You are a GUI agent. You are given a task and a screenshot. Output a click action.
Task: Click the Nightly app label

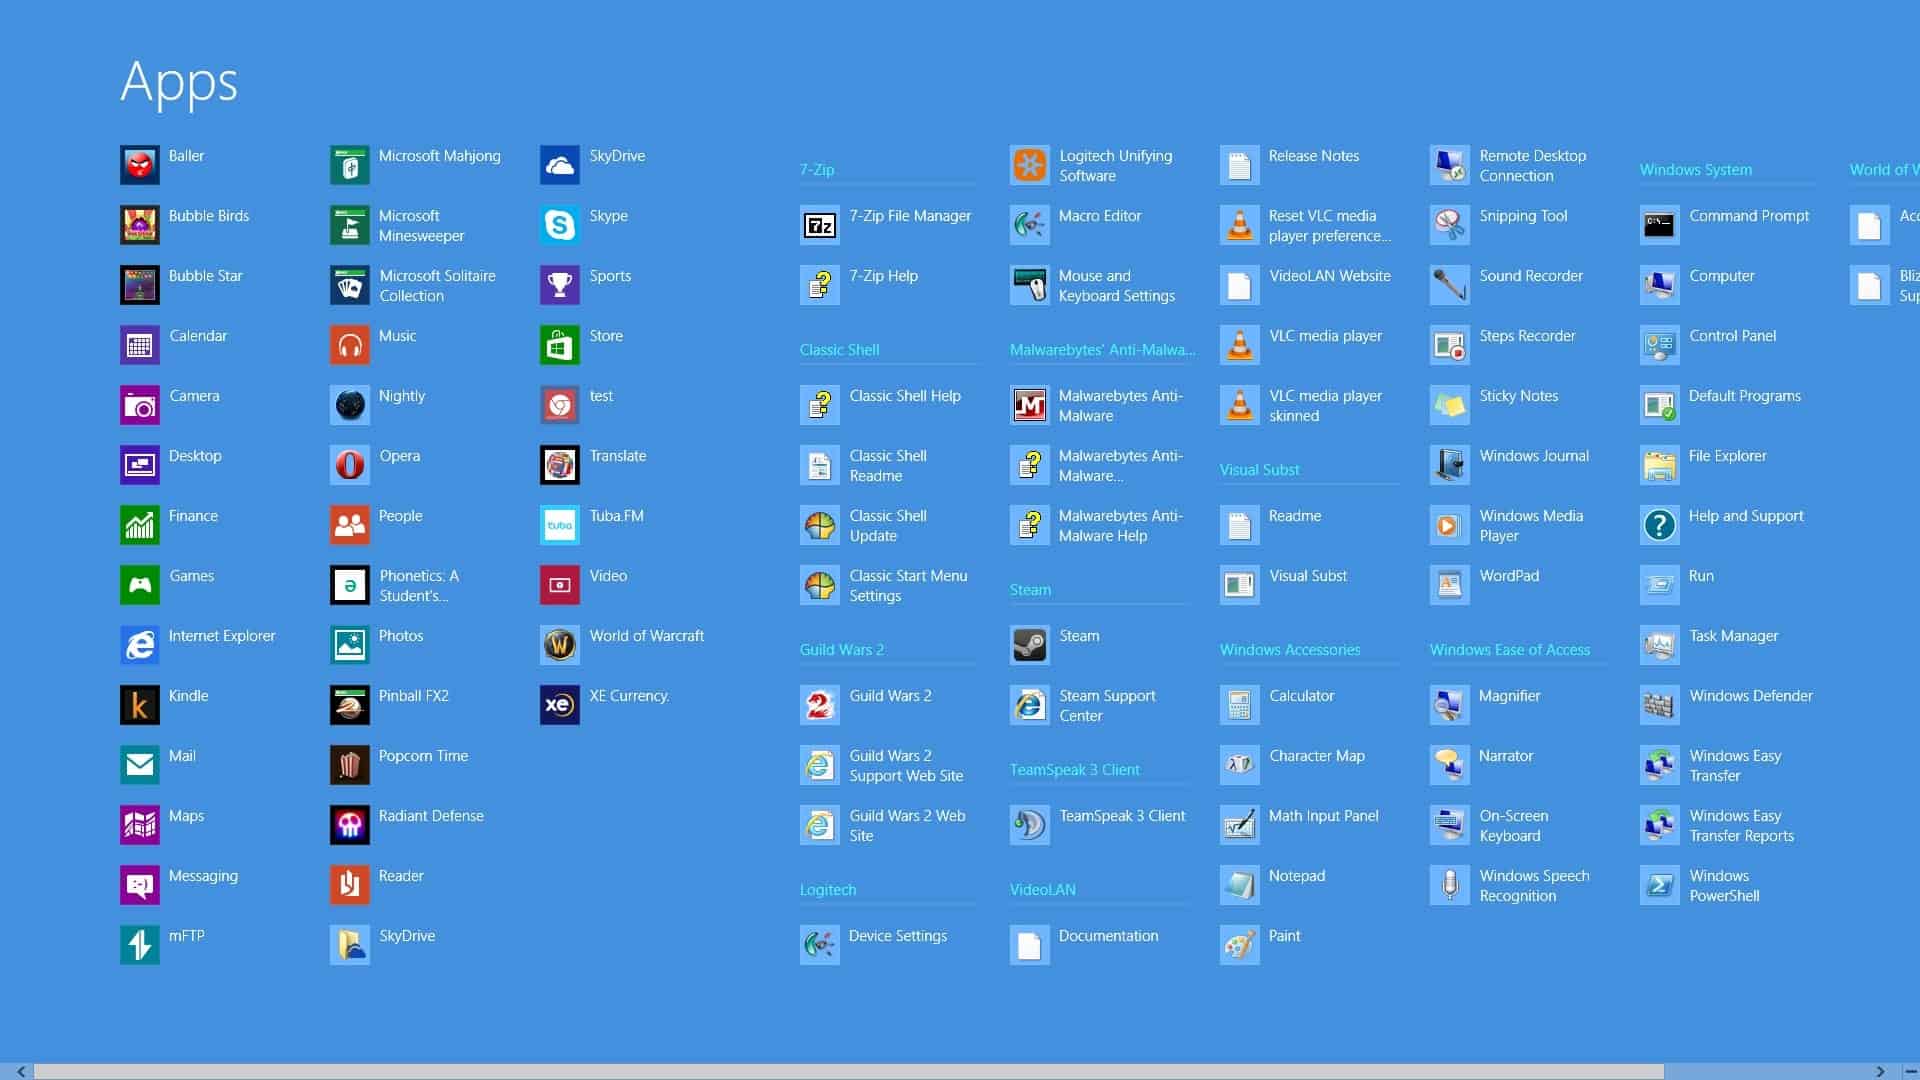click(402, 396)
